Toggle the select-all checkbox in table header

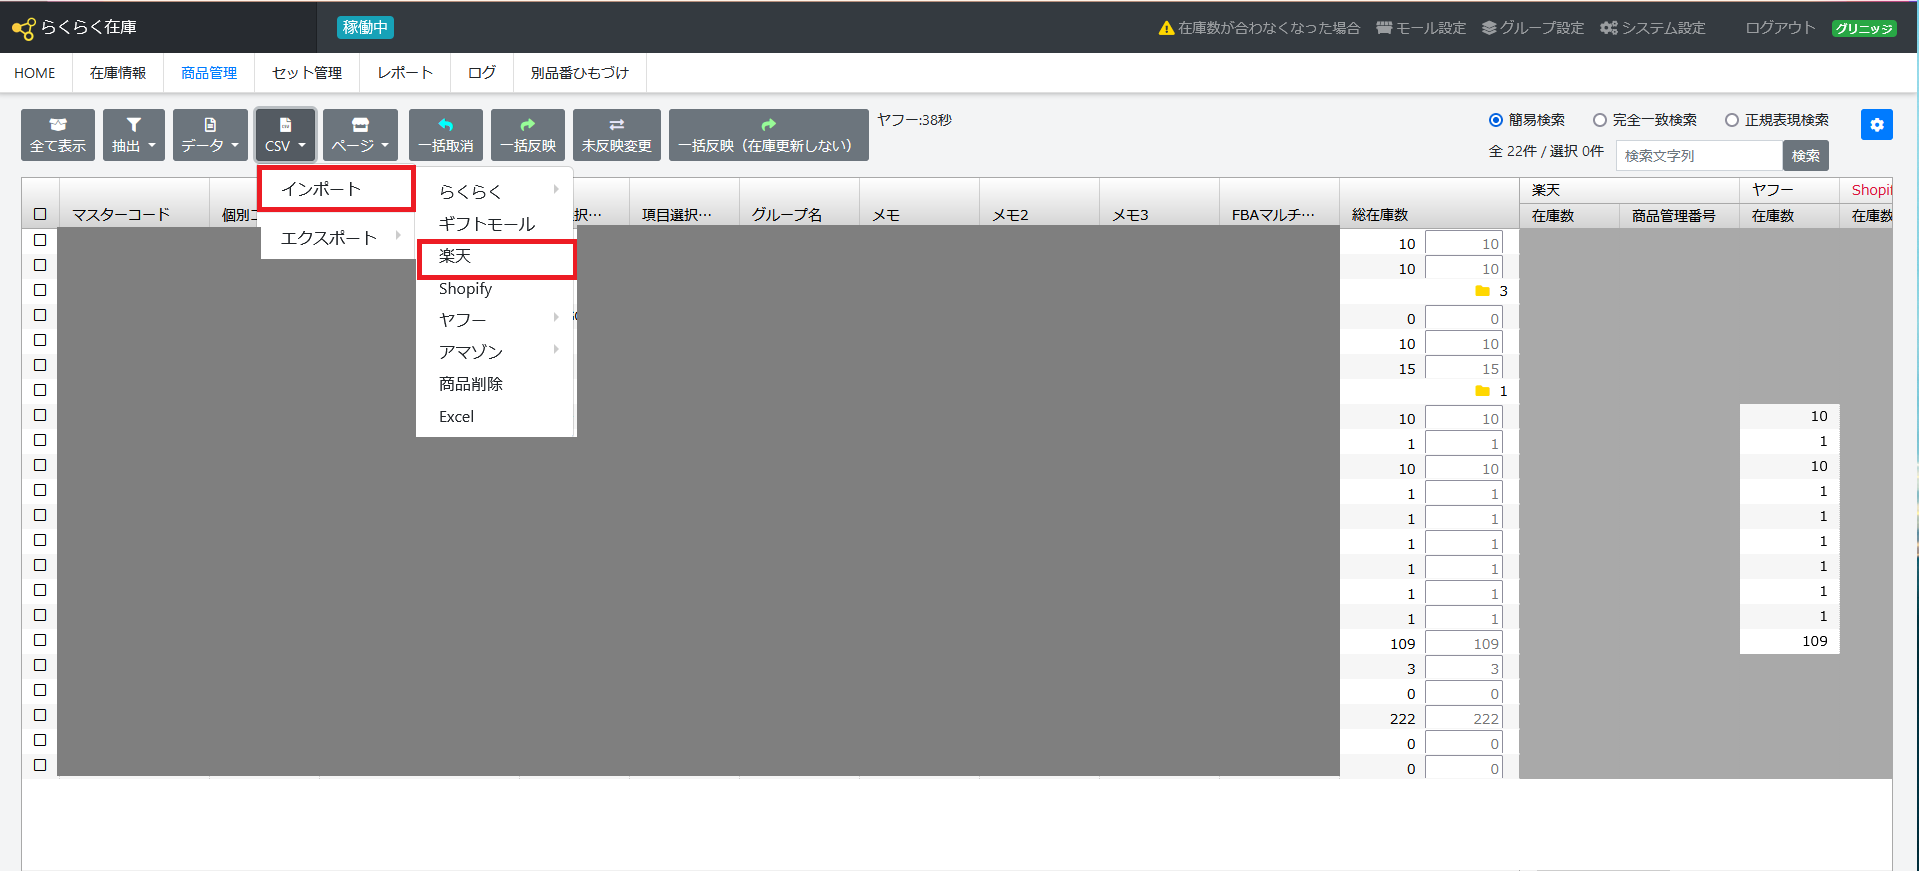pos(40,214)
